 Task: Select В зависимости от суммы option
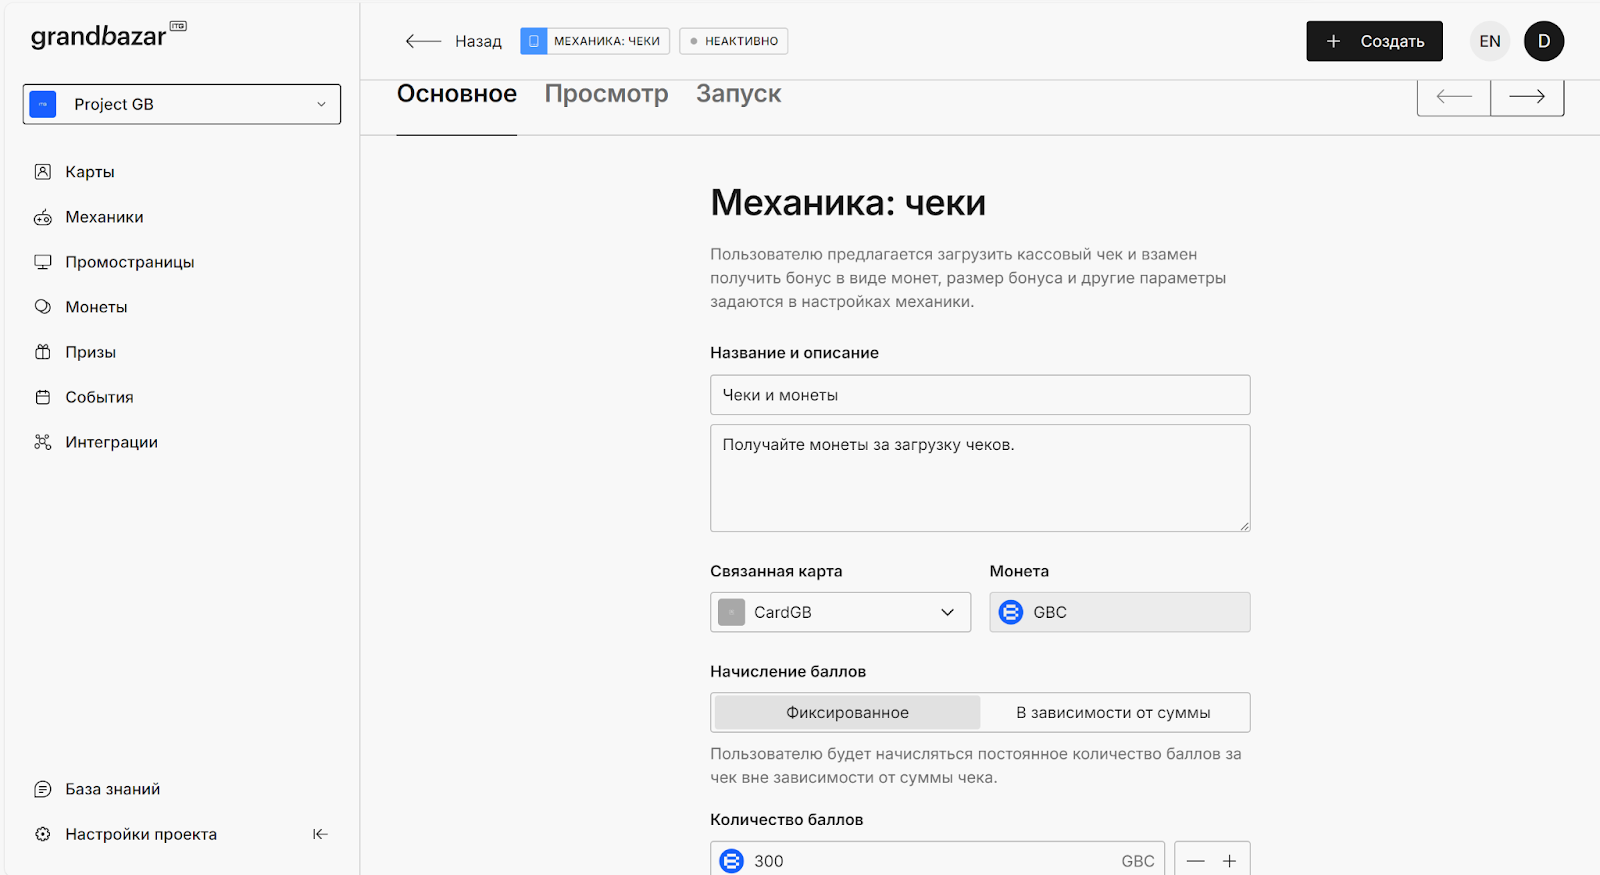pyautogui.click(x=1113, y=713)
